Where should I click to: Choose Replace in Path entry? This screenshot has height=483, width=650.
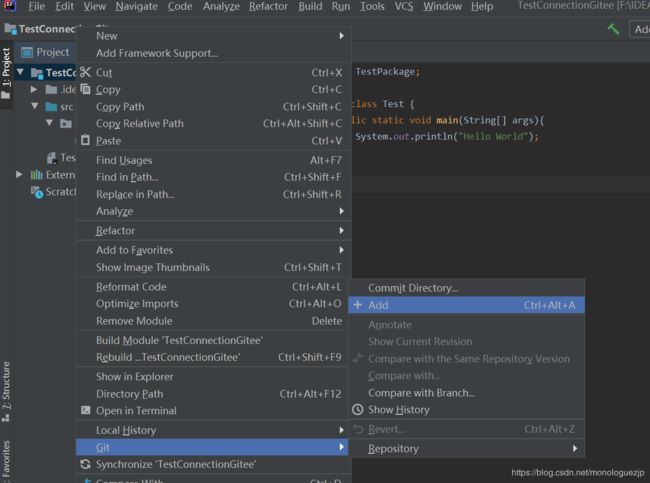[214, 194]
